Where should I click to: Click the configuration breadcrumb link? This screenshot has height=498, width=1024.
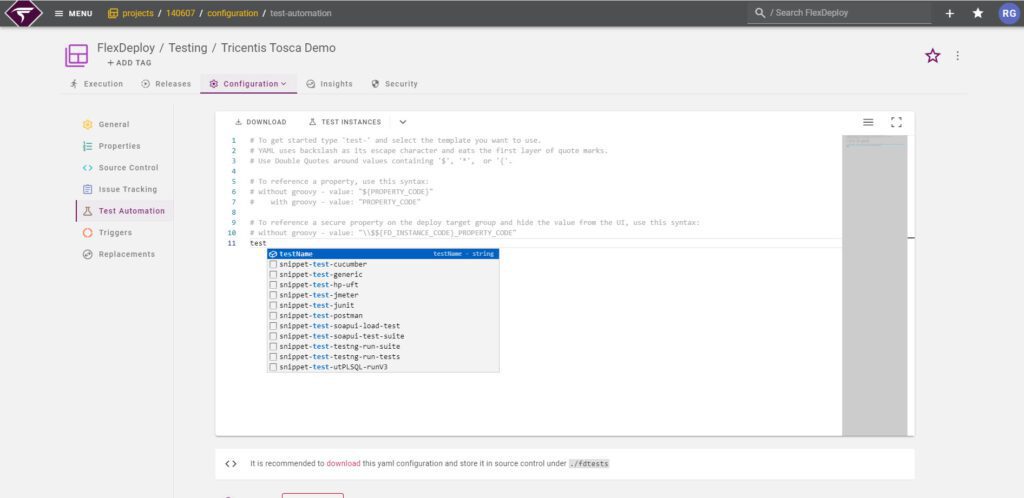coord(232,13)
